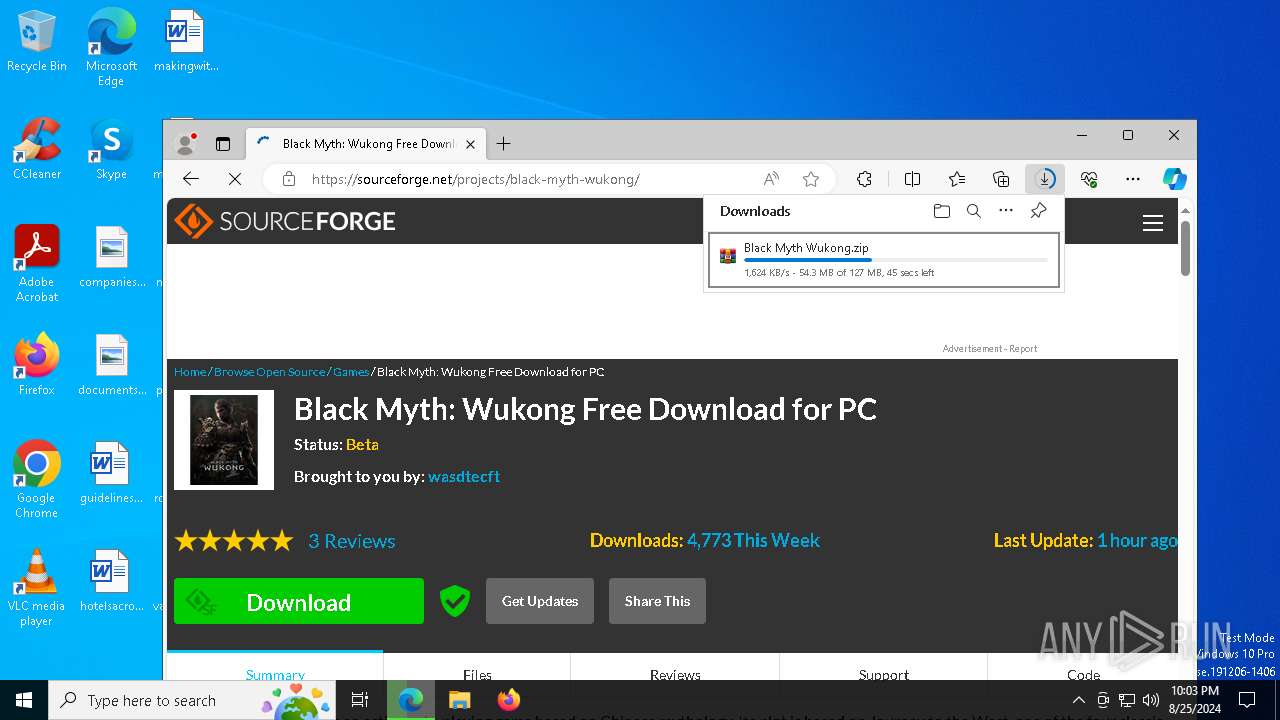
Task: Open Games breadcrumb link
Action: click(351, 372)
